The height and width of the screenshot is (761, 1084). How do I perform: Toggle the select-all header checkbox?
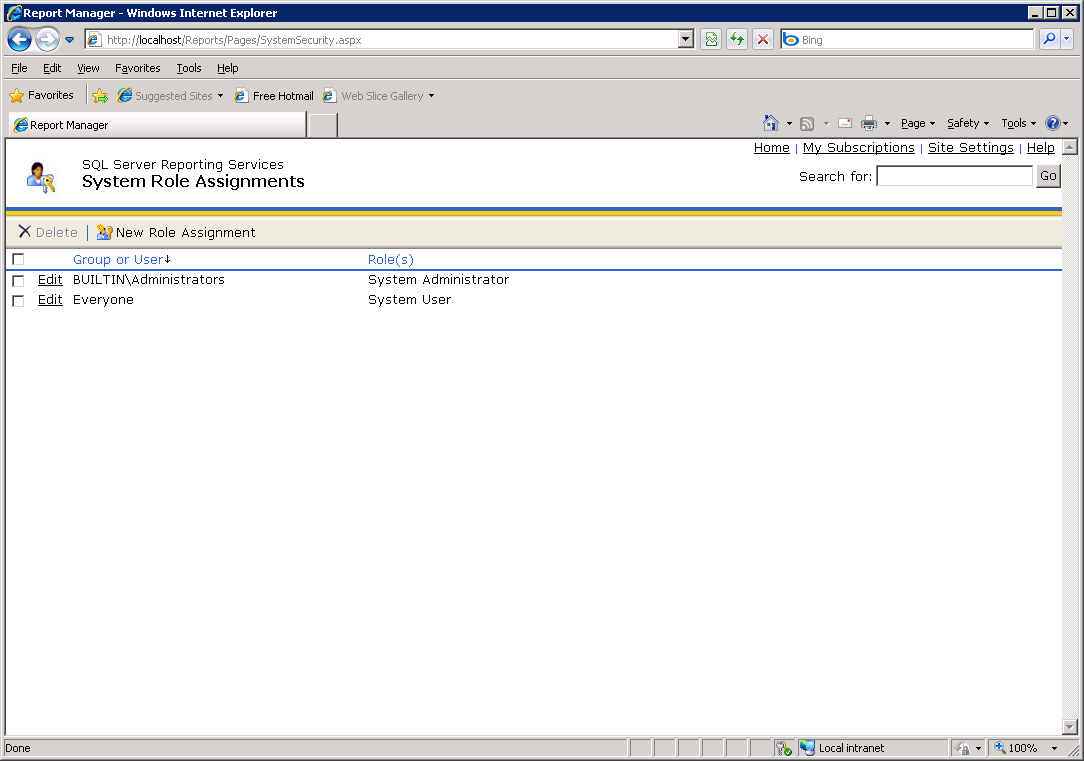point(19,259)
